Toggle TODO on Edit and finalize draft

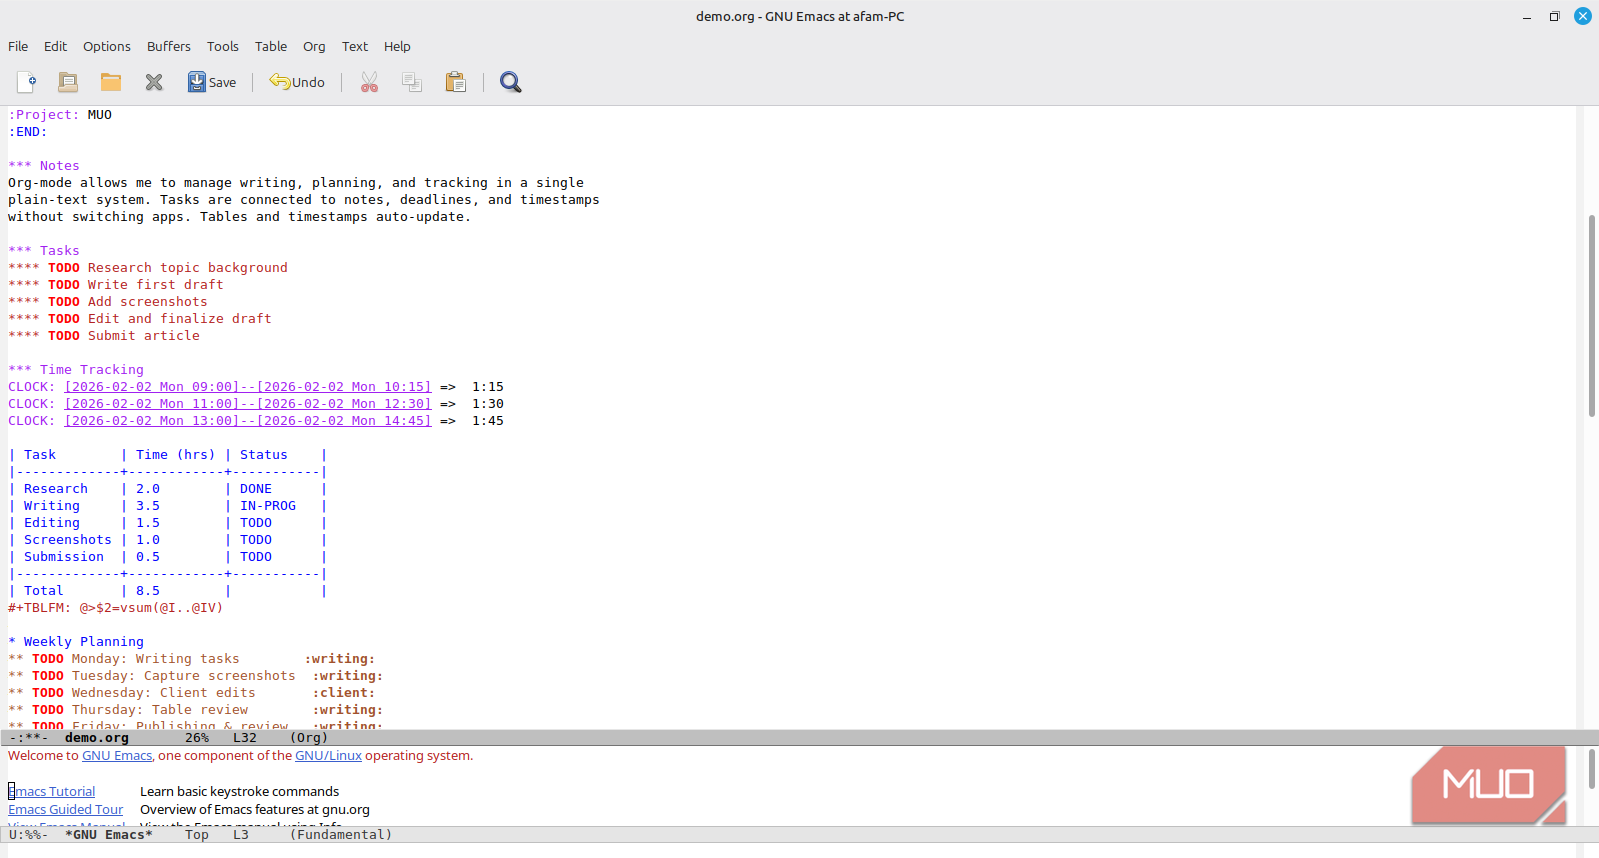[64, 319]
